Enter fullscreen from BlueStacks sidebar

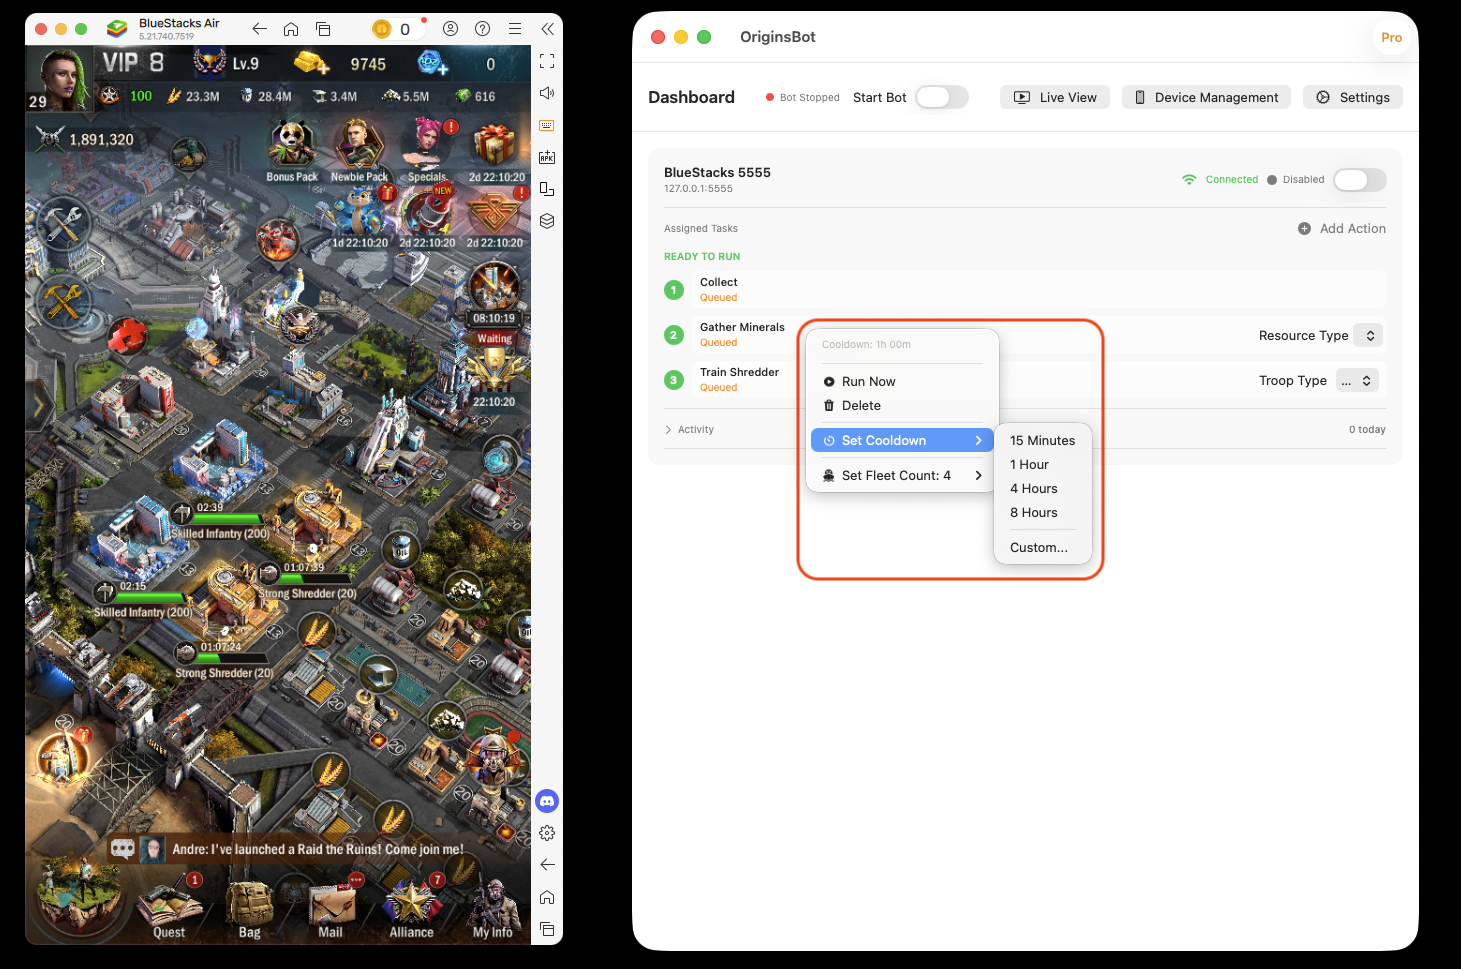click(x=547, y=61)
